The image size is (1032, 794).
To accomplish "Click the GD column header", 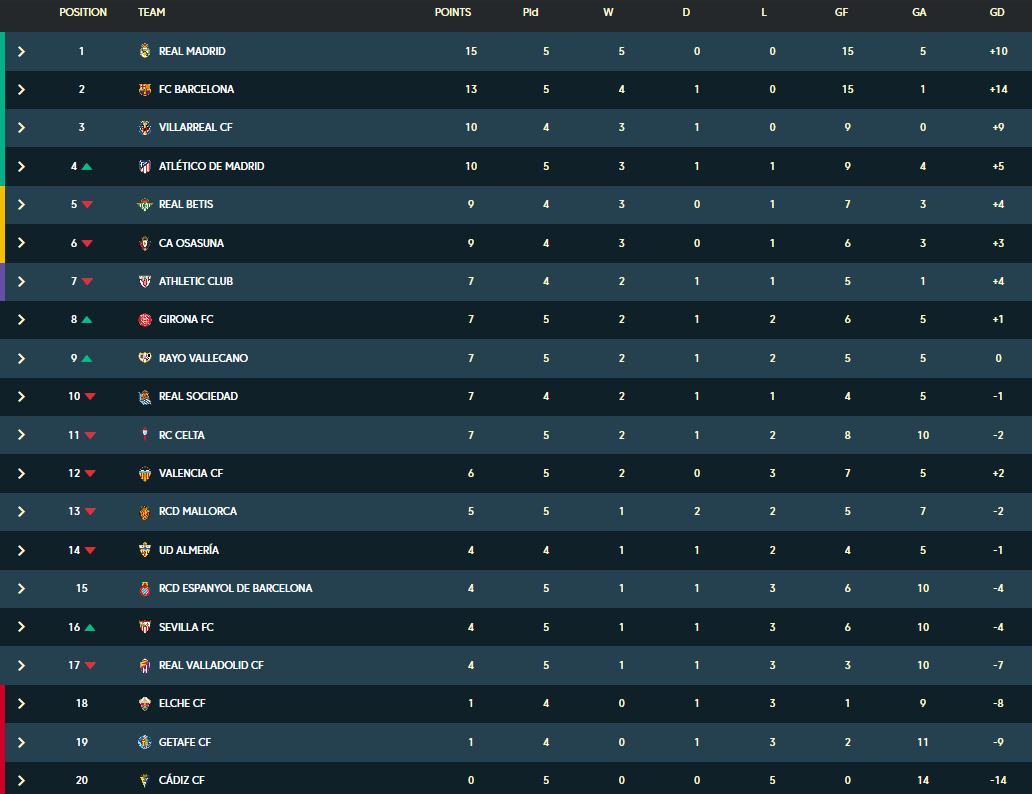I will pyautogui.click(x=997, y=12).
